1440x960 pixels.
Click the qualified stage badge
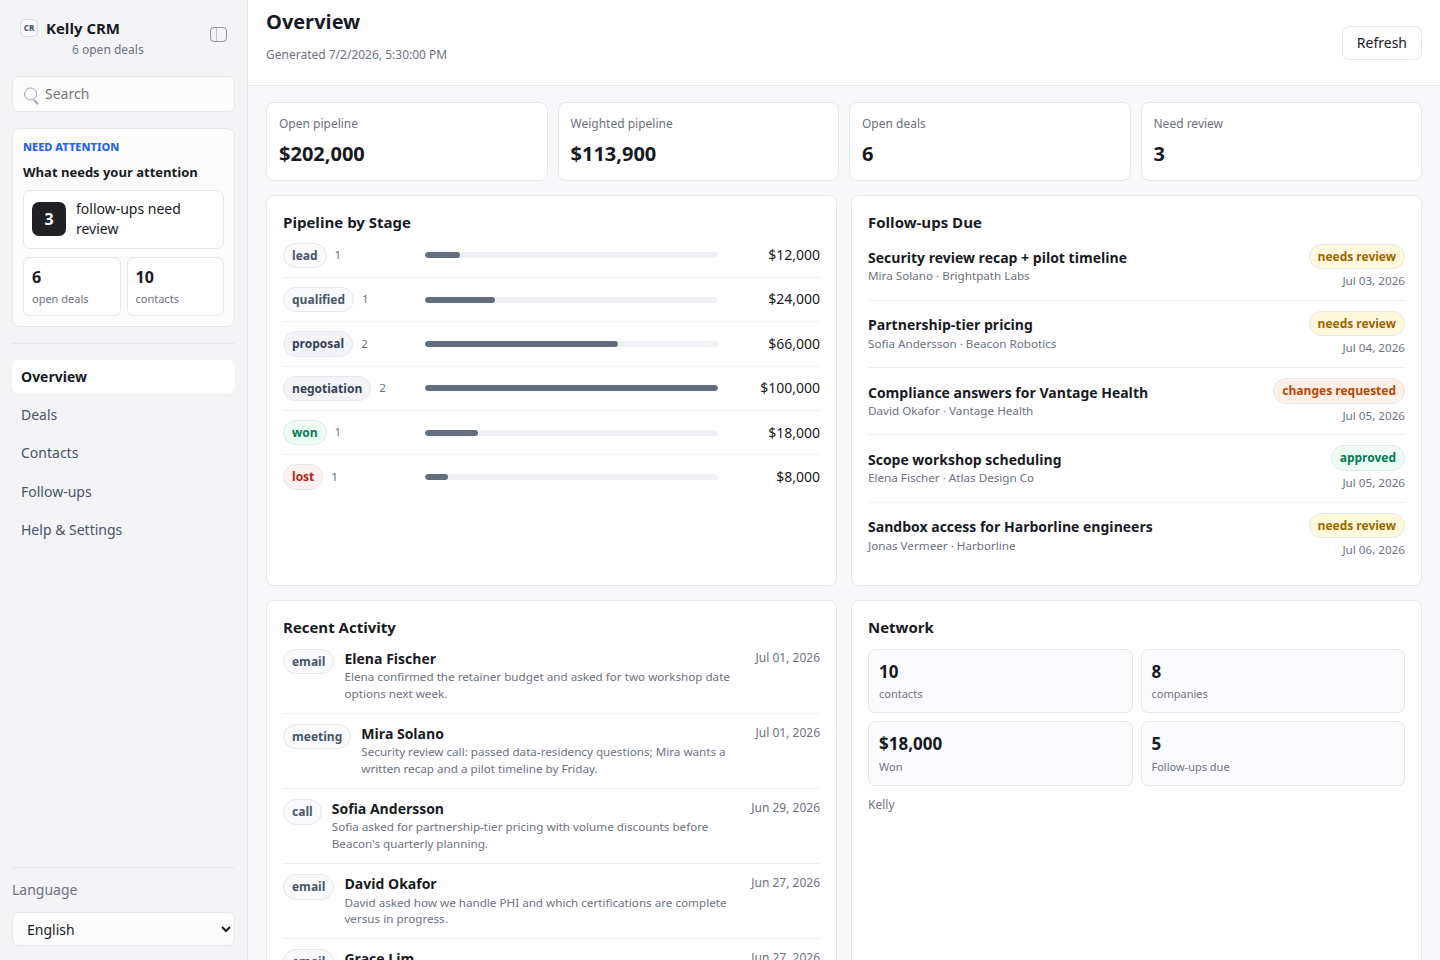pos(318,300)
